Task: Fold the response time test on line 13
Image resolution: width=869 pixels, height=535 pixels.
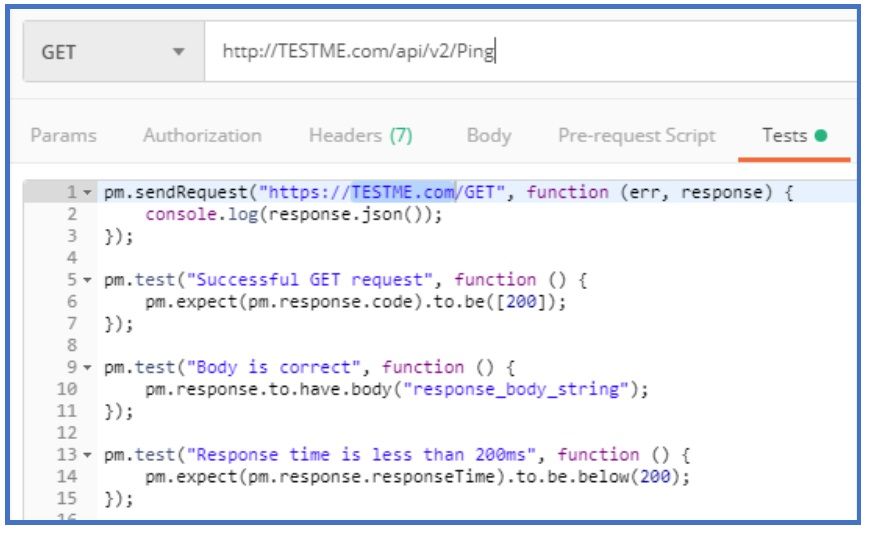Action: coord(88,455)
